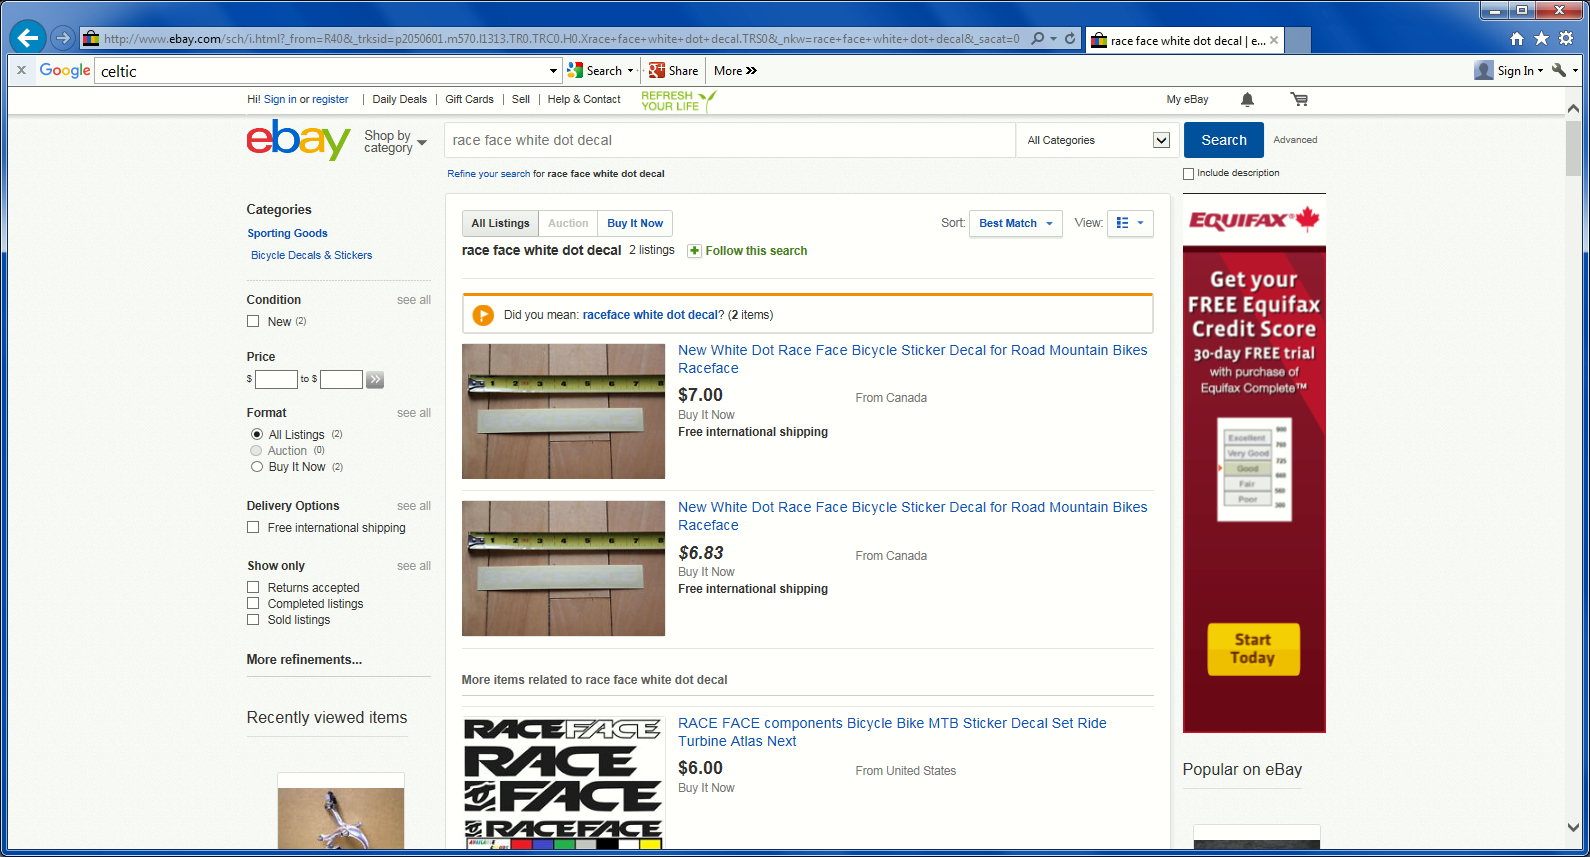The height and width of the screenshot is (857, 1590).
Task: Click the blue eBay Search button
Action: click(x=1224, y=140)
